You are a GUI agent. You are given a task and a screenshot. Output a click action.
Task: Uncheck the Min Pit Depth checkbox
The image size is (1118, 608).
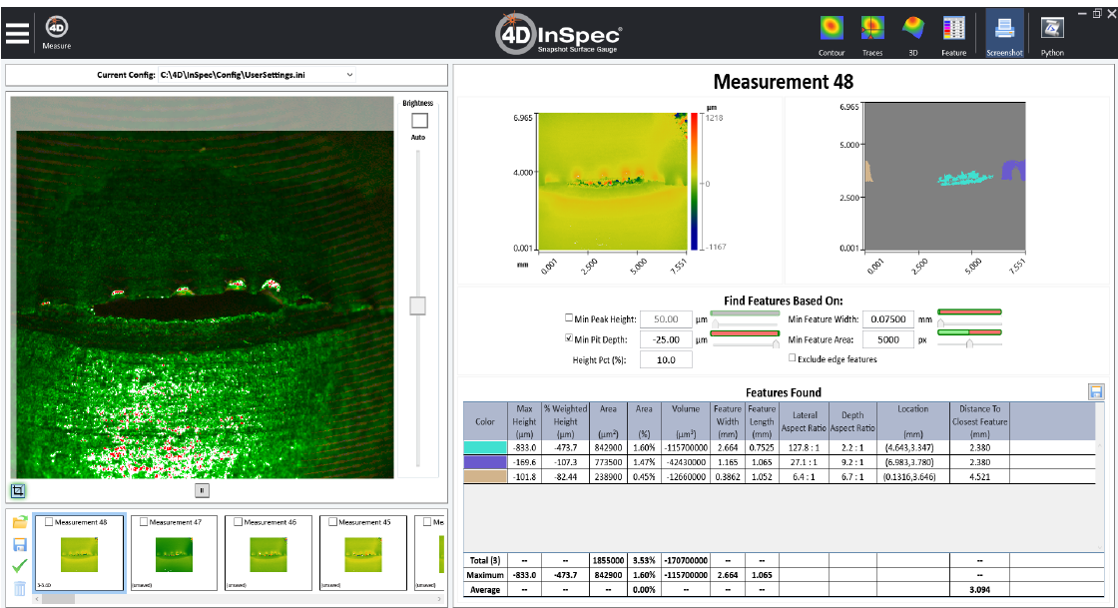click(x=570, y=339)
